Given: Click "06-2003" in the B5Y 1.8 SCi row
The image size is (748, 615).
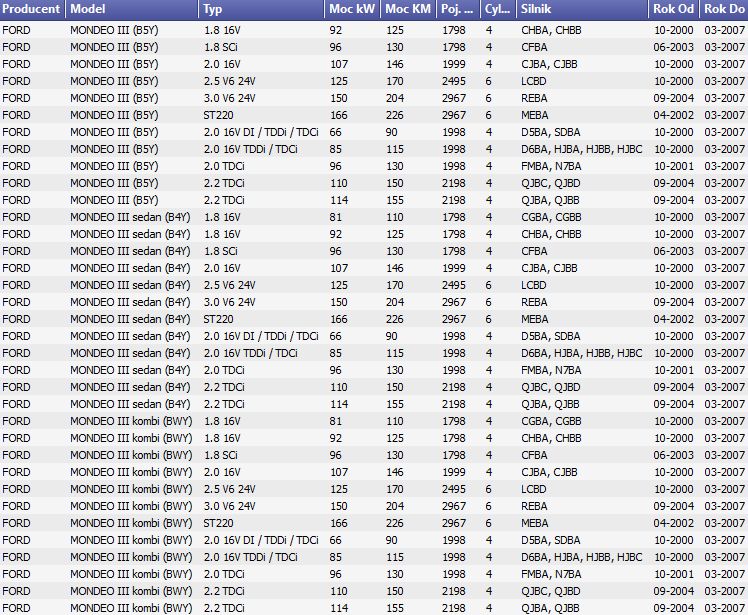Looking at the screenshot, I should pyautogui.click(x=673, y=47).
